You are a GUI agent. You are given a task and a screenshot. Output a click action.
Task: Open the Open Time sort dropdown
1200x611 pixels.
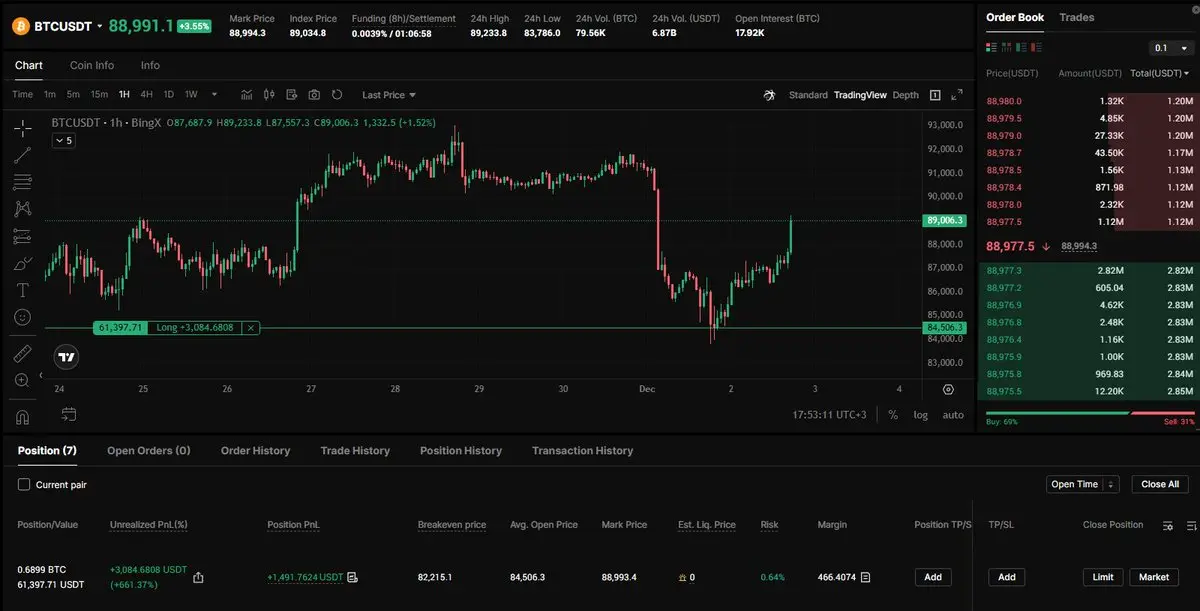click(x=1082, y=484)
